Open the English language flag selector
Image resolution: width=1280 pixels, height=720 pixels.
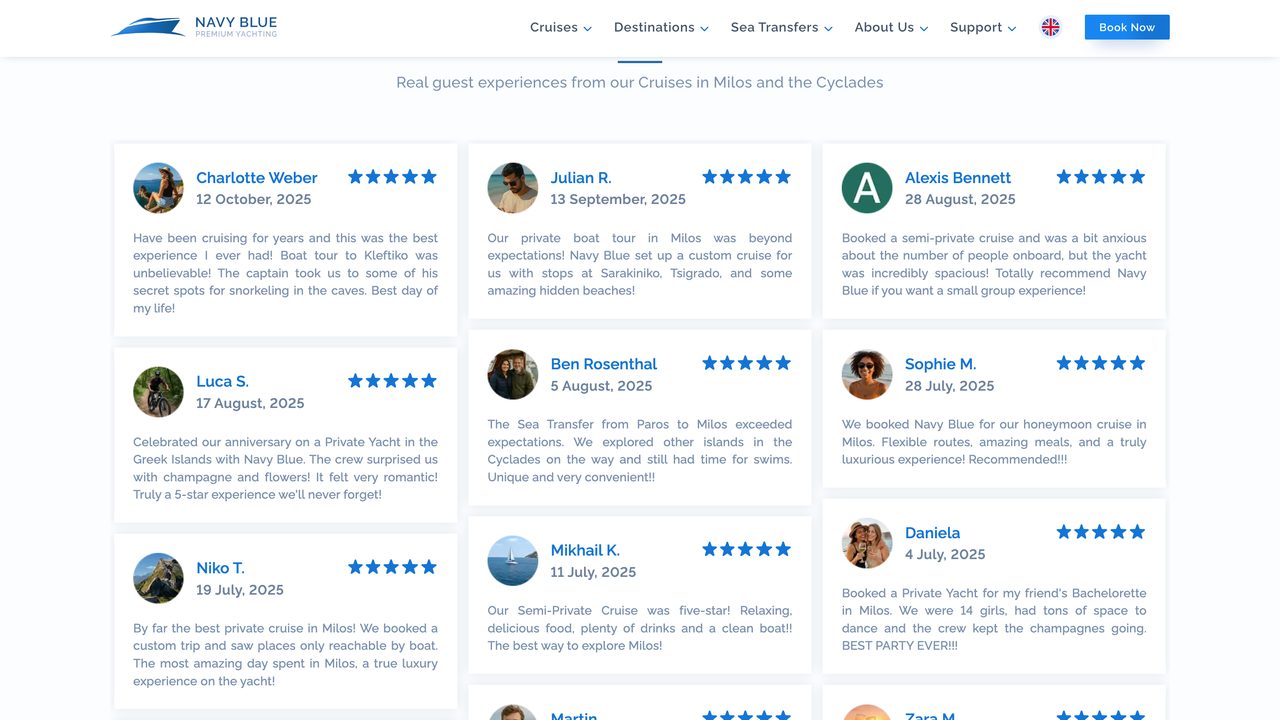coord(1050,27)
